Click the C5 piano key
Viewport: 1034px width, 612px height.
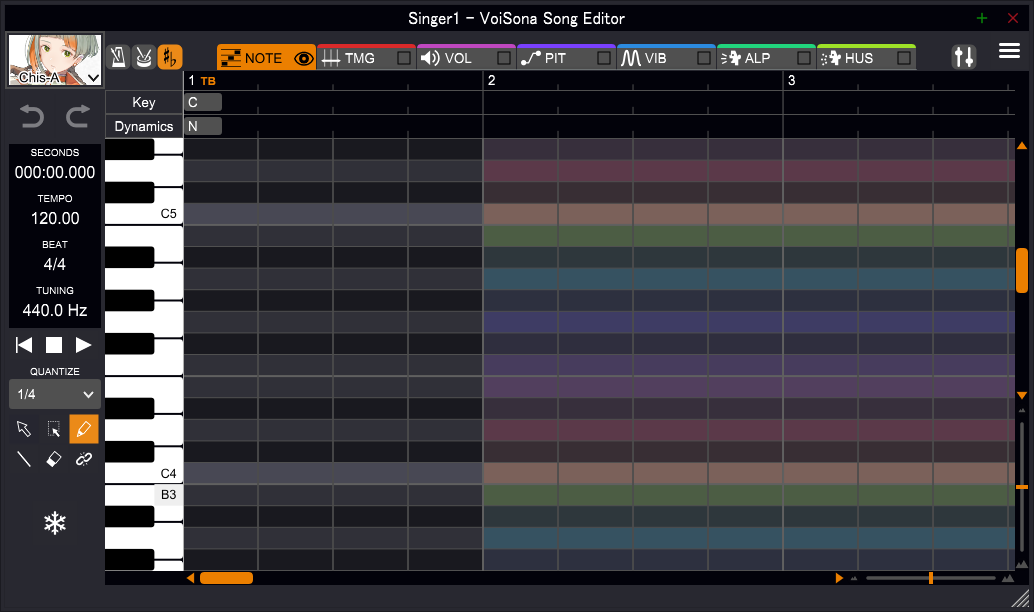pos(144,214)
